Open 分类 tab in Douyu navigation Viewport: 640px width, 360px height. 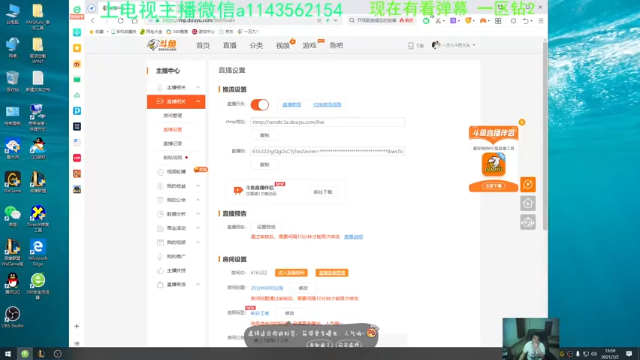[256, 45]
